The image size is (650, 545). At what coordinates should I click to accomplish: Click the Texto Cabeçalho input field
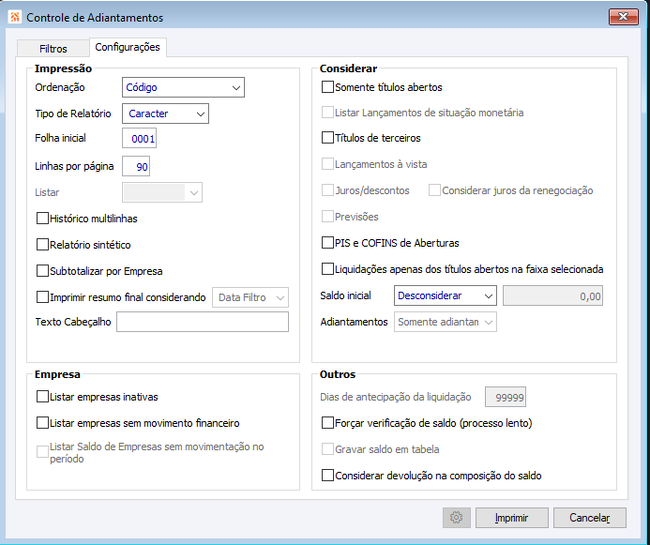click(202, 322)
